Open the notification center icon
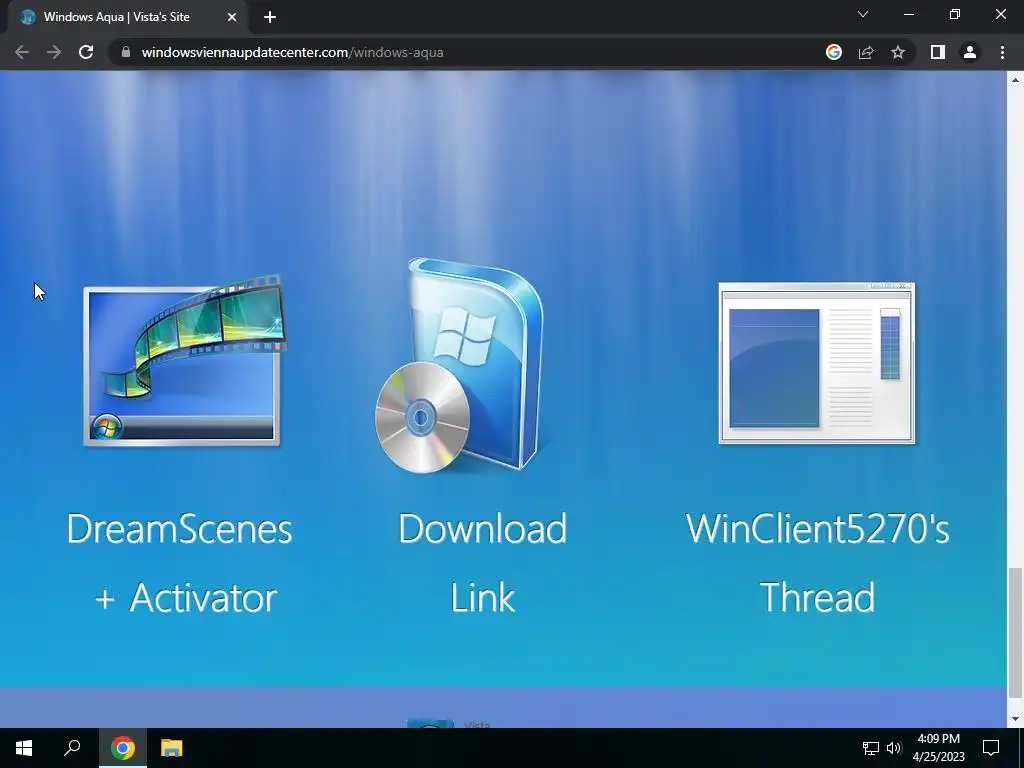 coord(991,748)
